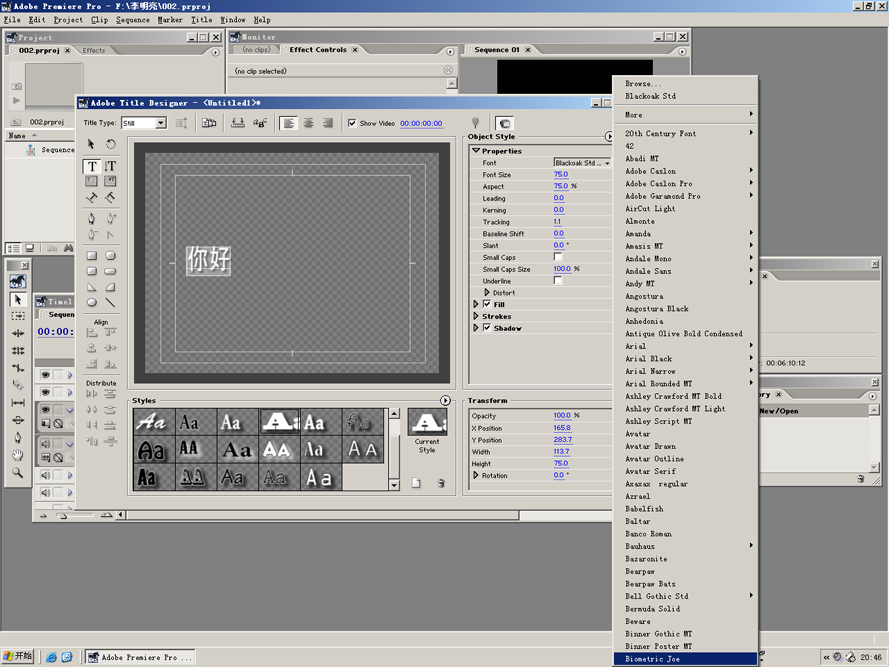Click the Font Size value 75.0
Screen dimensions: 889x667
561,175
